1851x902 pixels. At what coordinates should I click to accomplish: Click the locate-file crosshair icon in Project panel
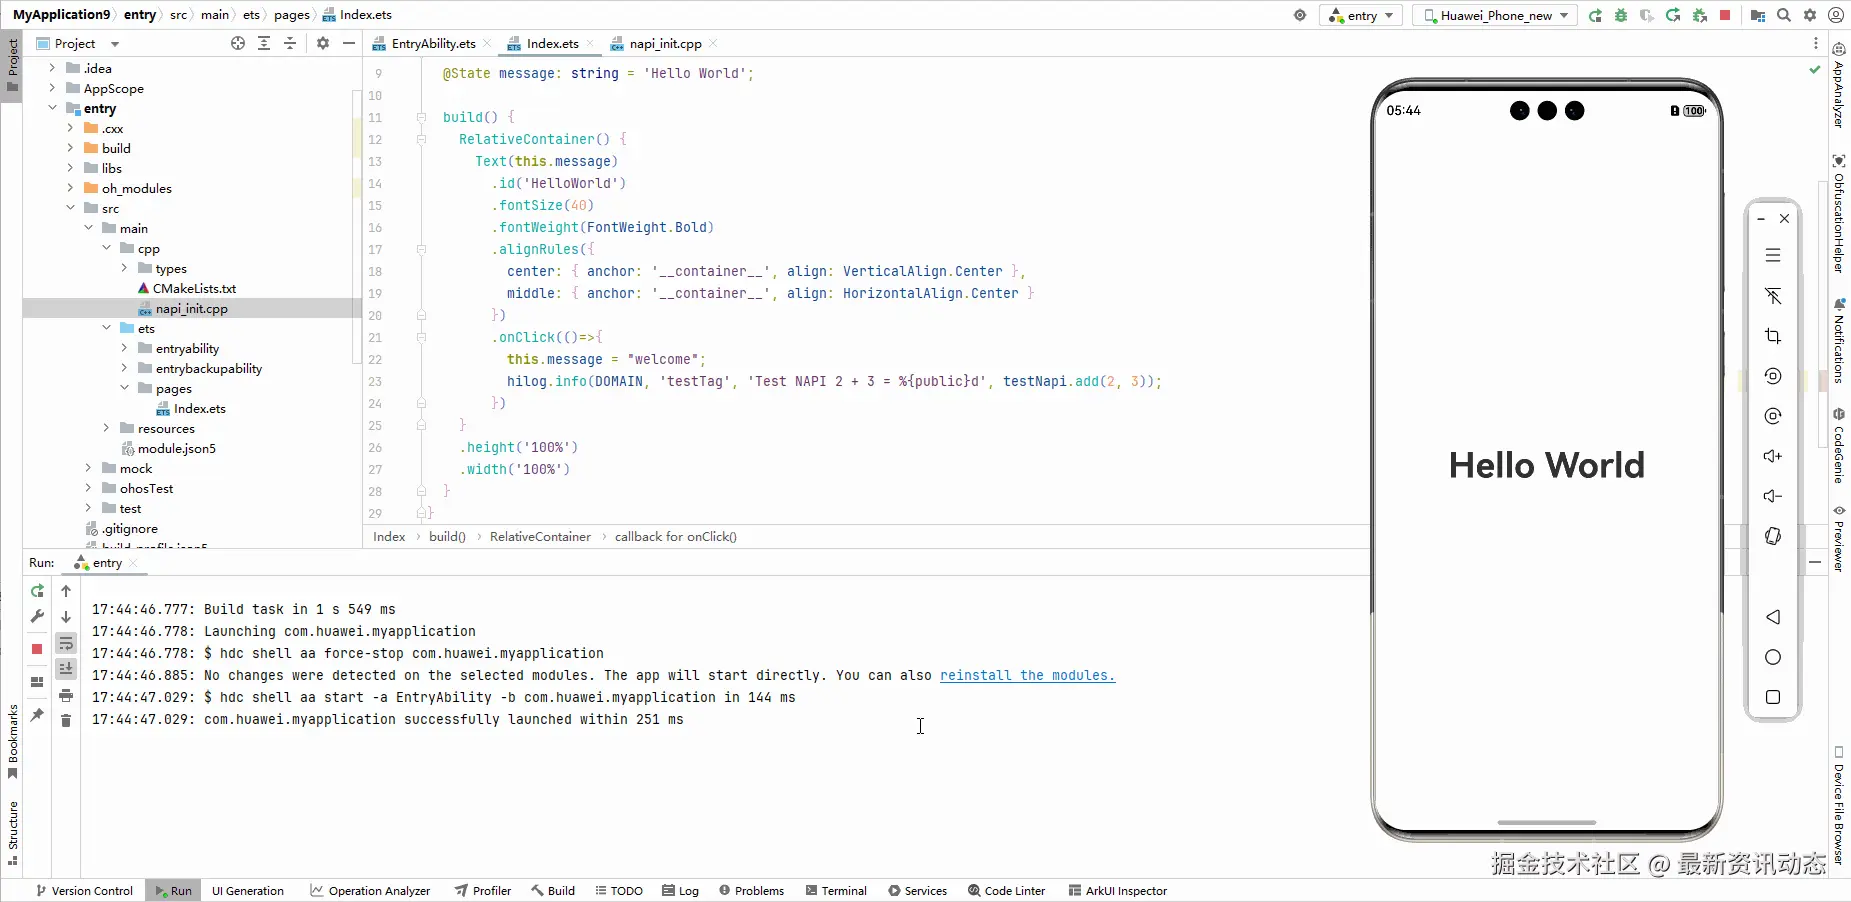(238, 43)
